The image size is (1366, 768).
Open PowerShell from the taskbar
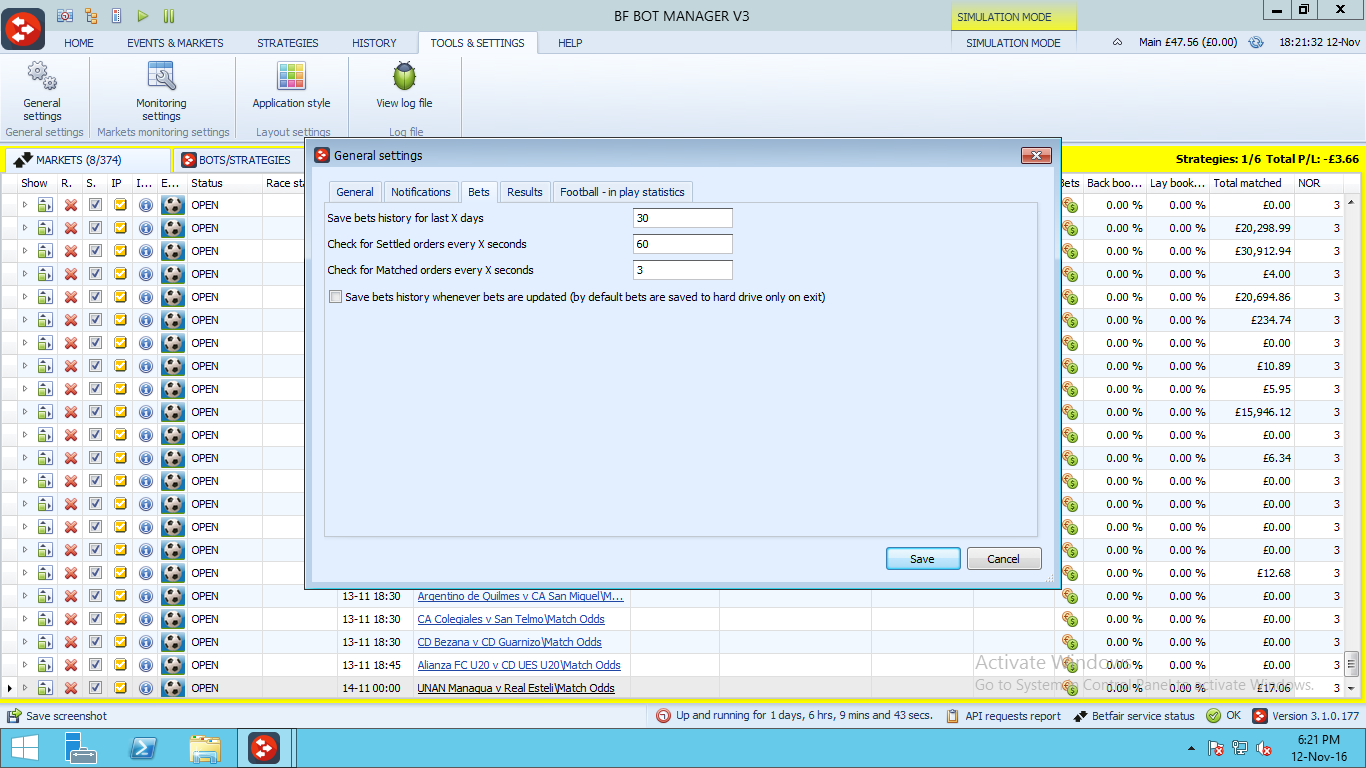143,747
